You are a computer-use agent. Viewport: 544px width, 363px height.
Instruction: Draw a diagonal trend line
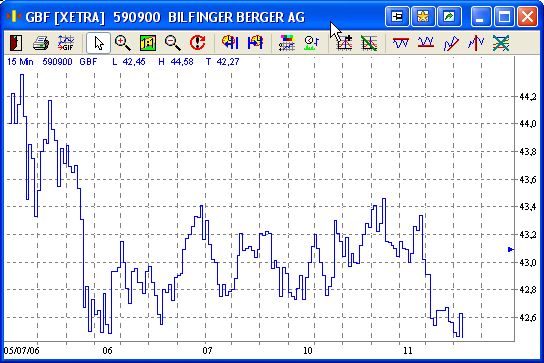[x=451, y=43]
